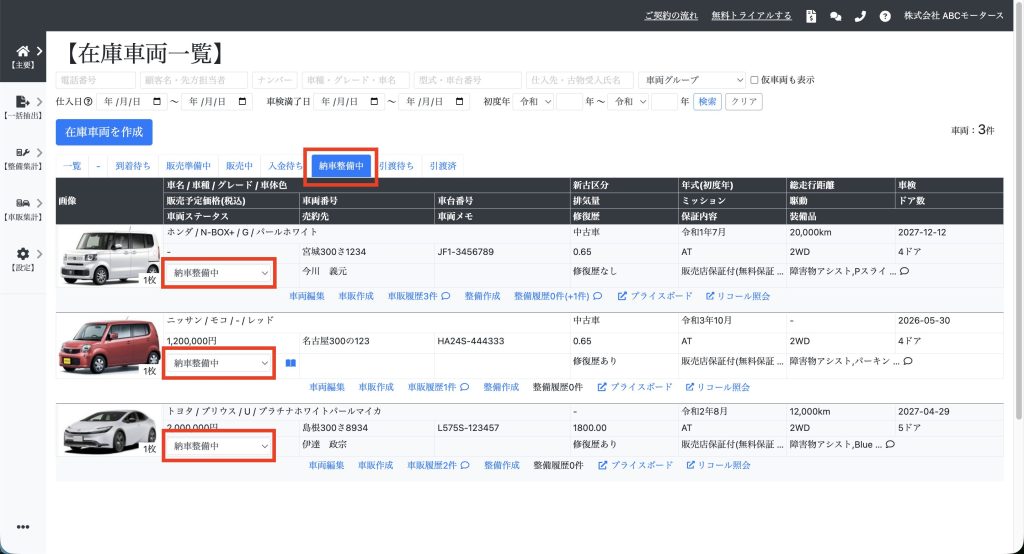Click the help question mark icon in header
The image size is (1024, 554).
click(885, 16)
